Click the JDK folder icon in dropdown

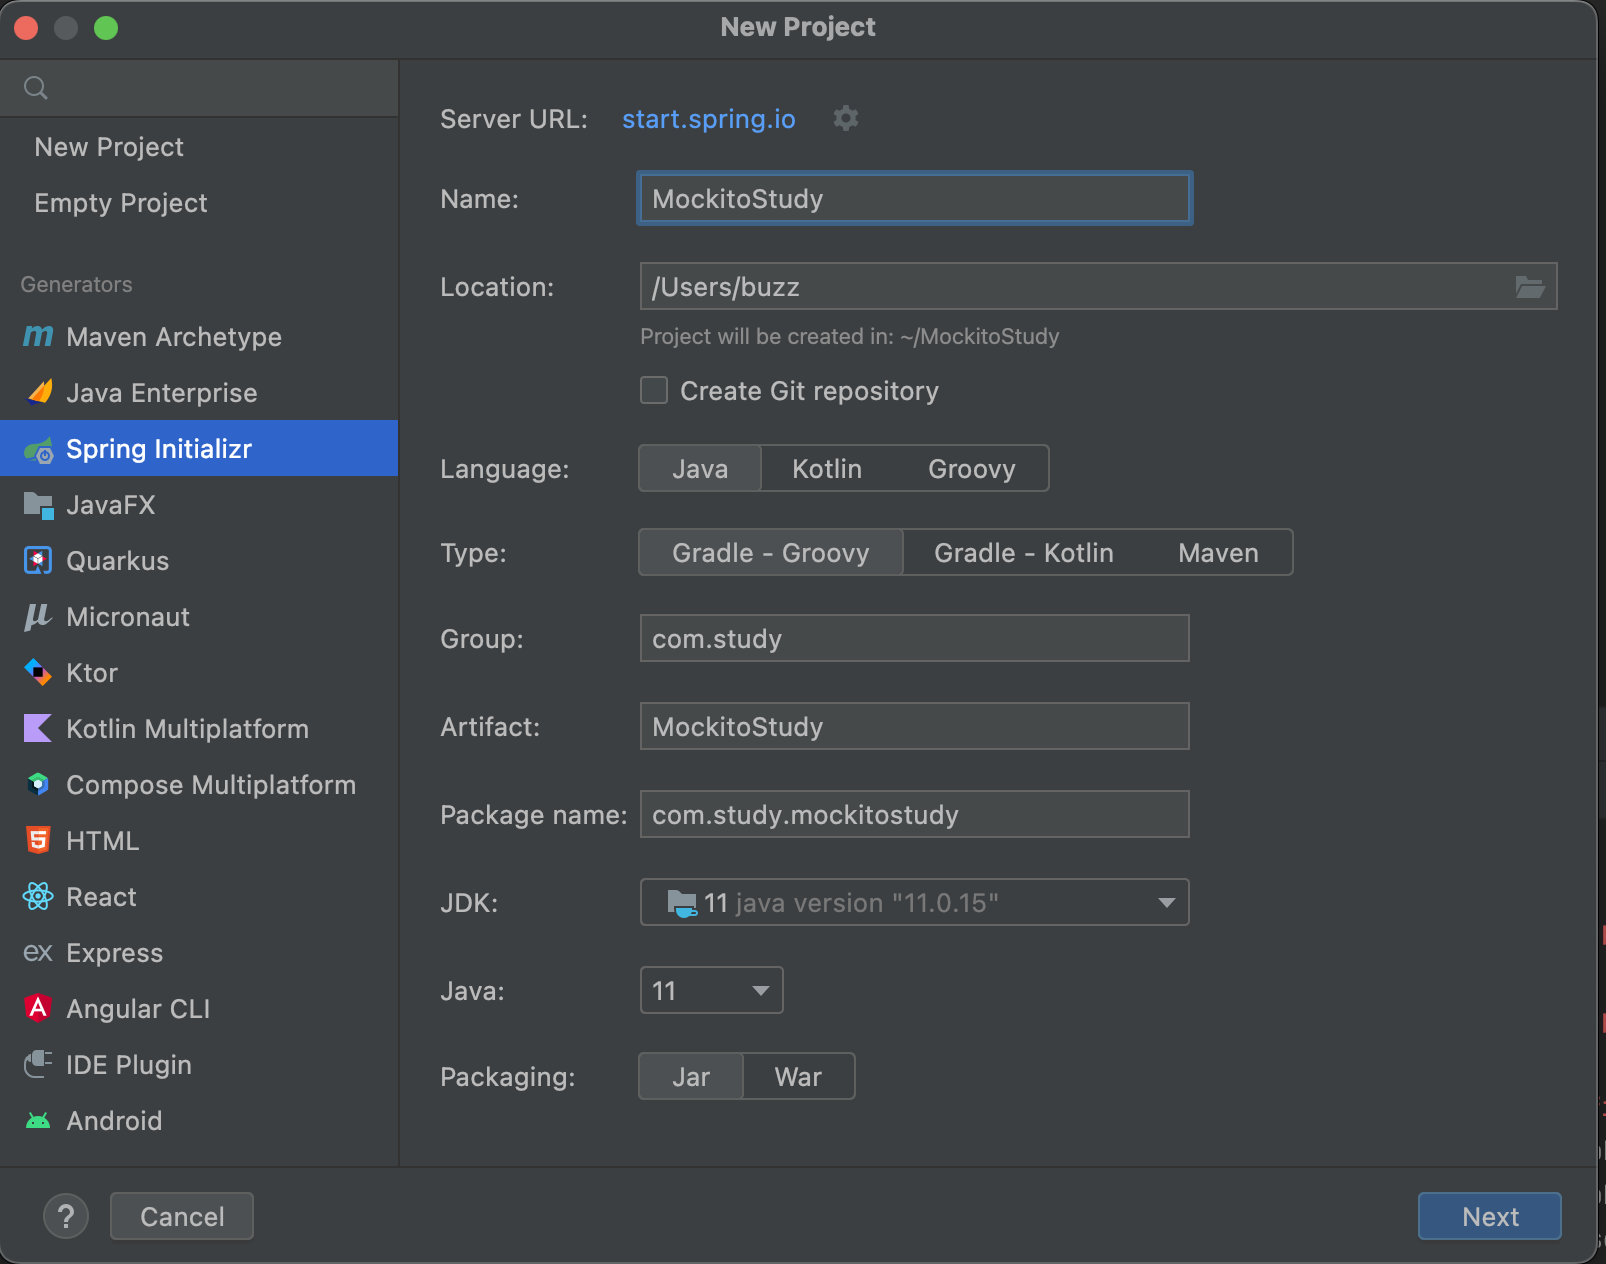coord(682,903)
